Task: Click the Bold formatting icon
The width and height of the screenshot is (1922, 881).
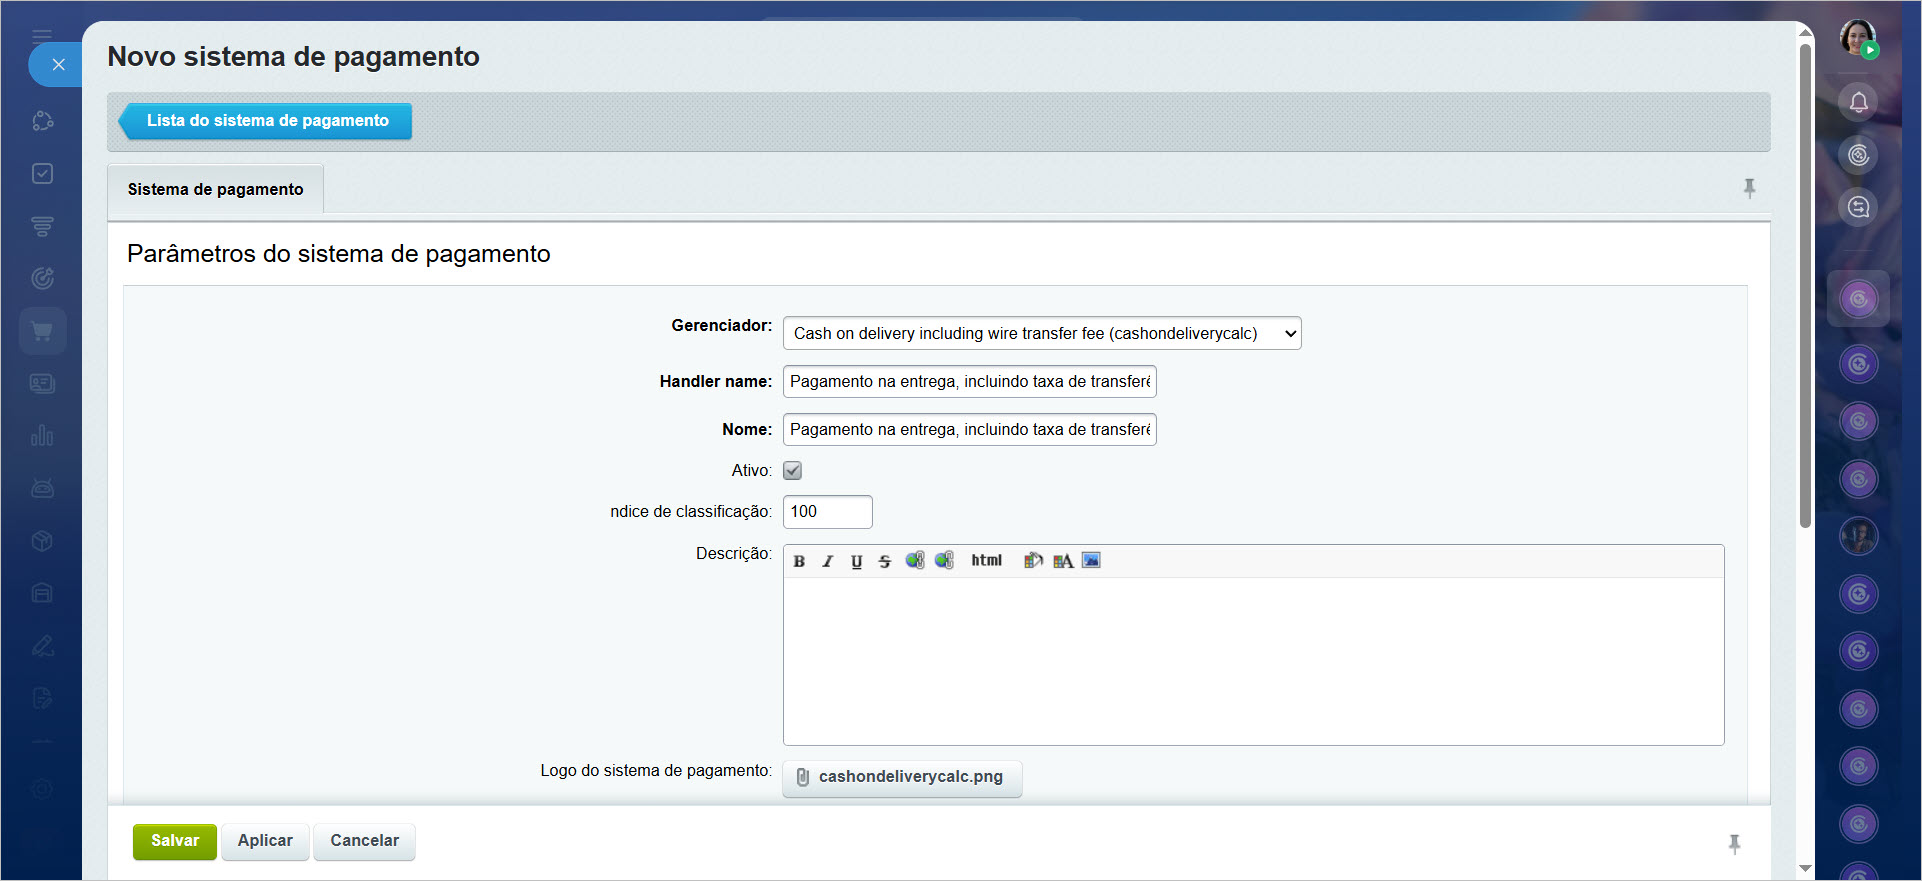Action: (x=799, y=561)
